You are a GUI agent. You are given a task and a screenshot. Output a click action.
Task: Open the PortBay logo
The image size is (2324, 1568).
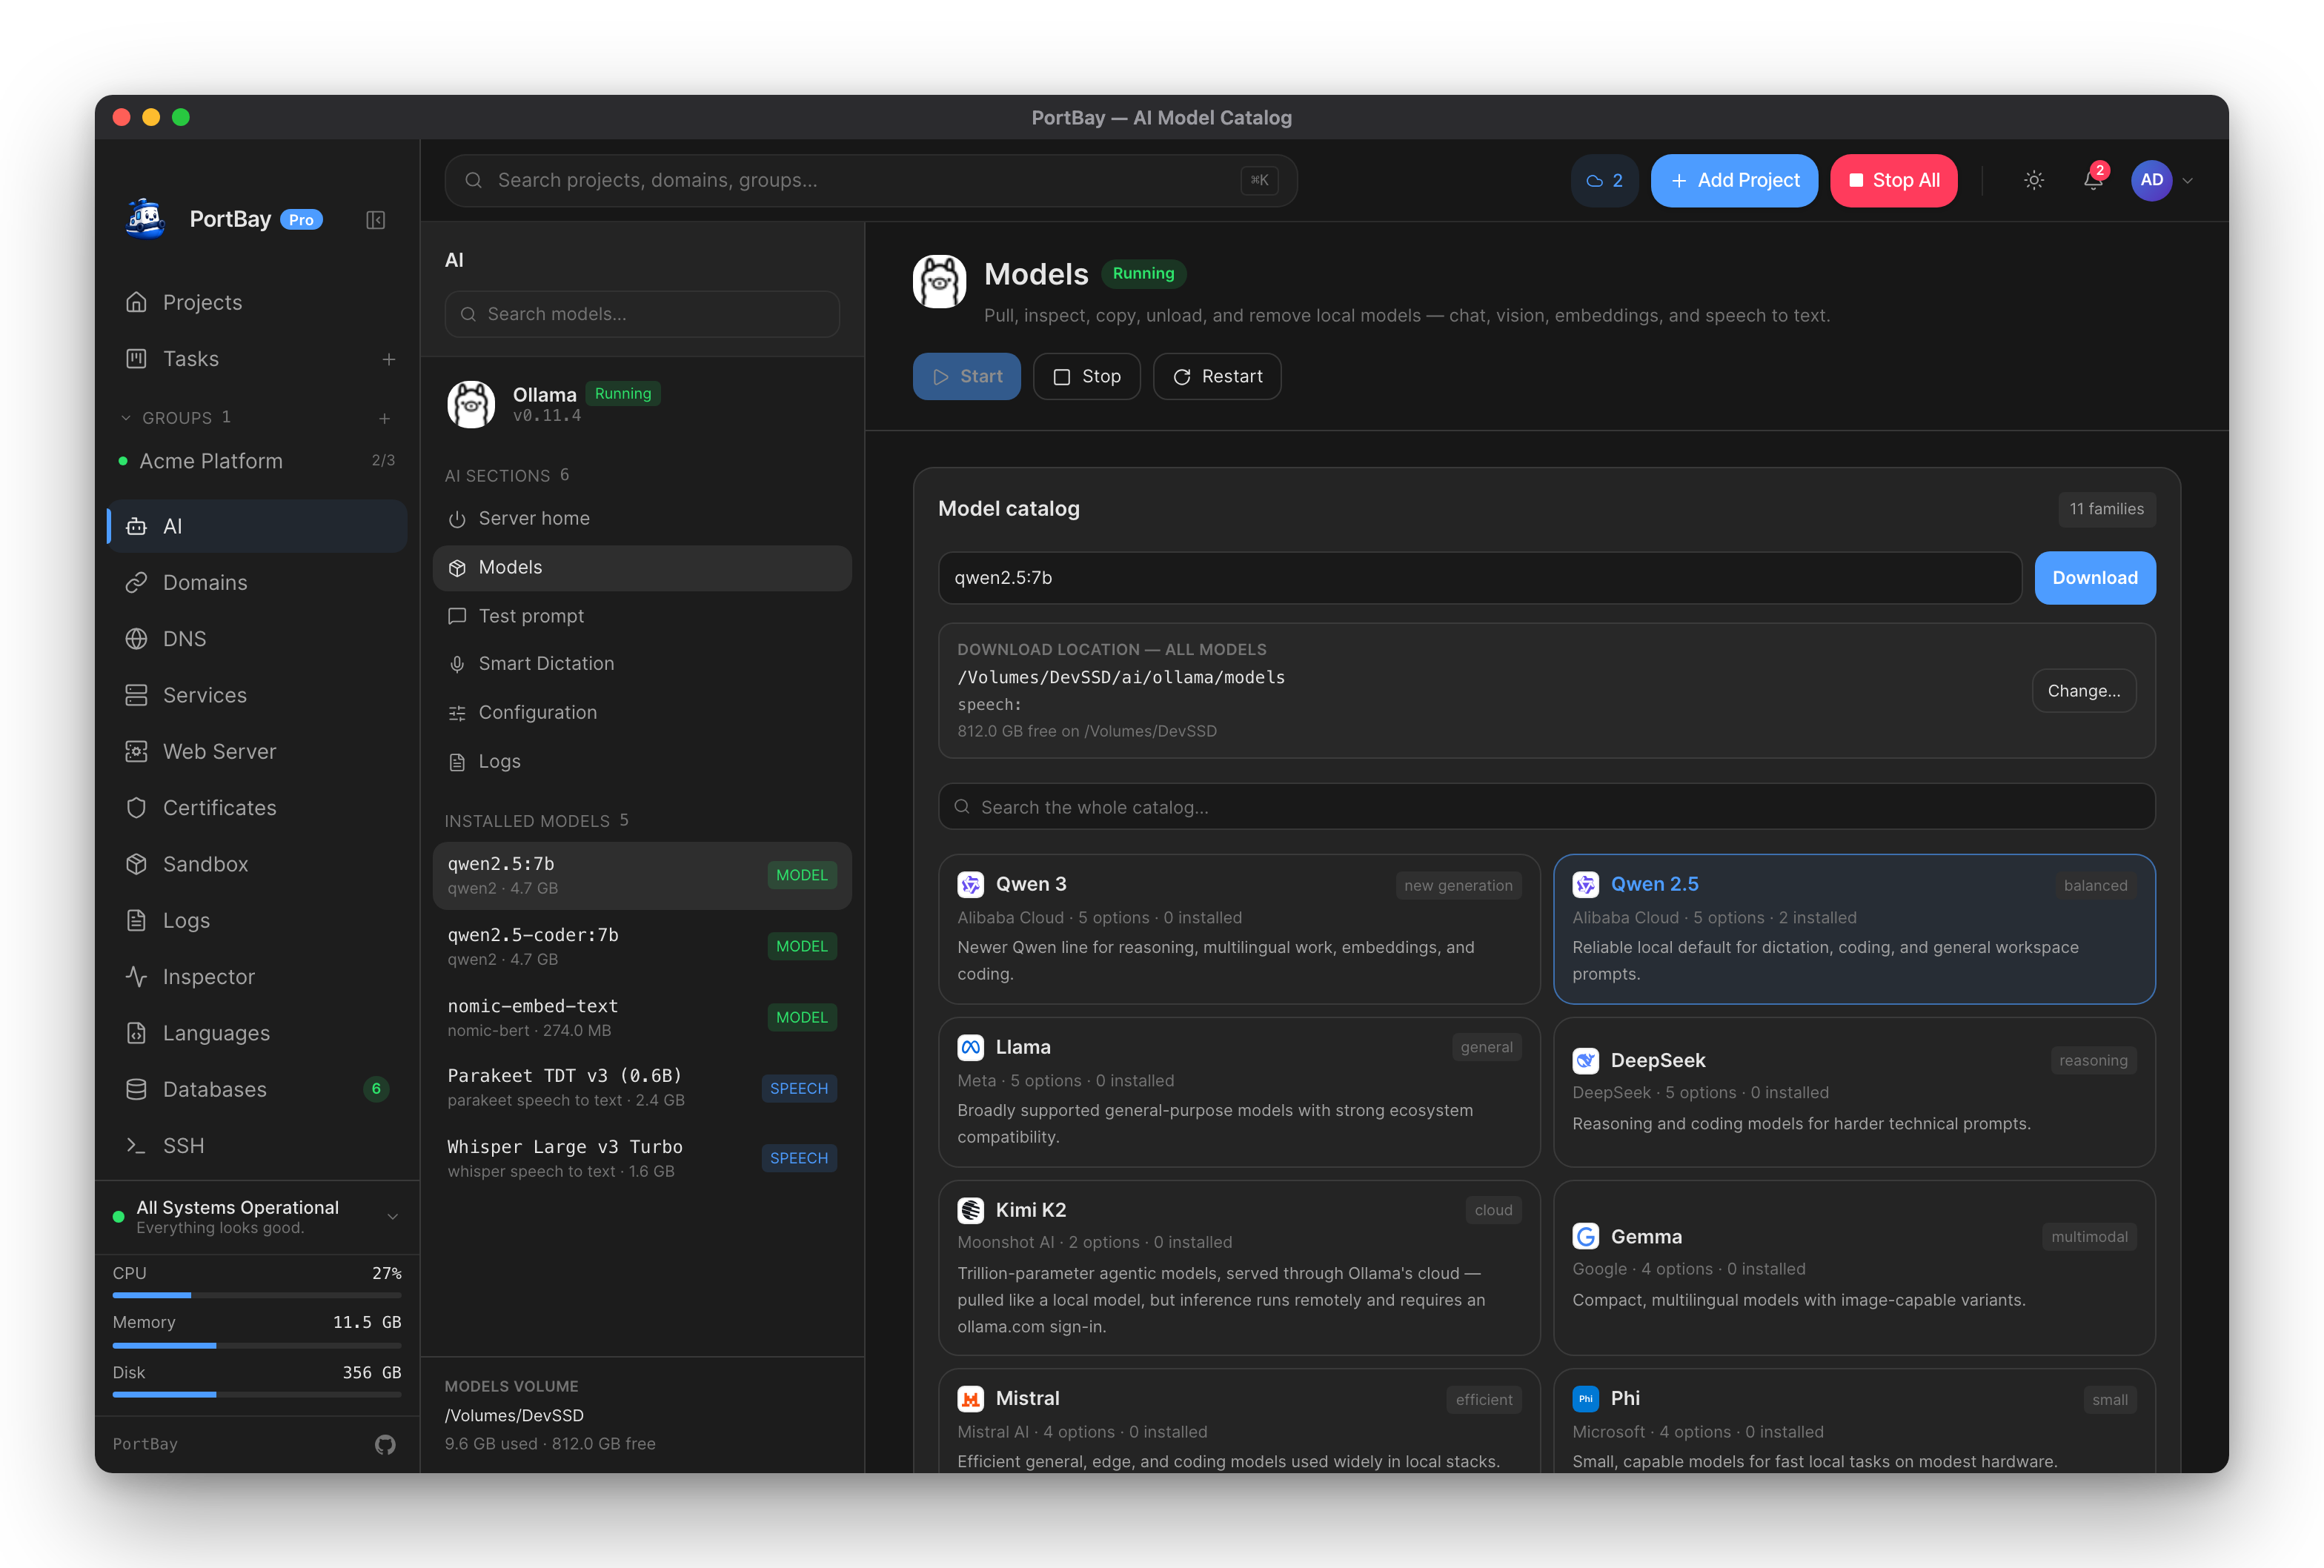click(x=146, y=219)
